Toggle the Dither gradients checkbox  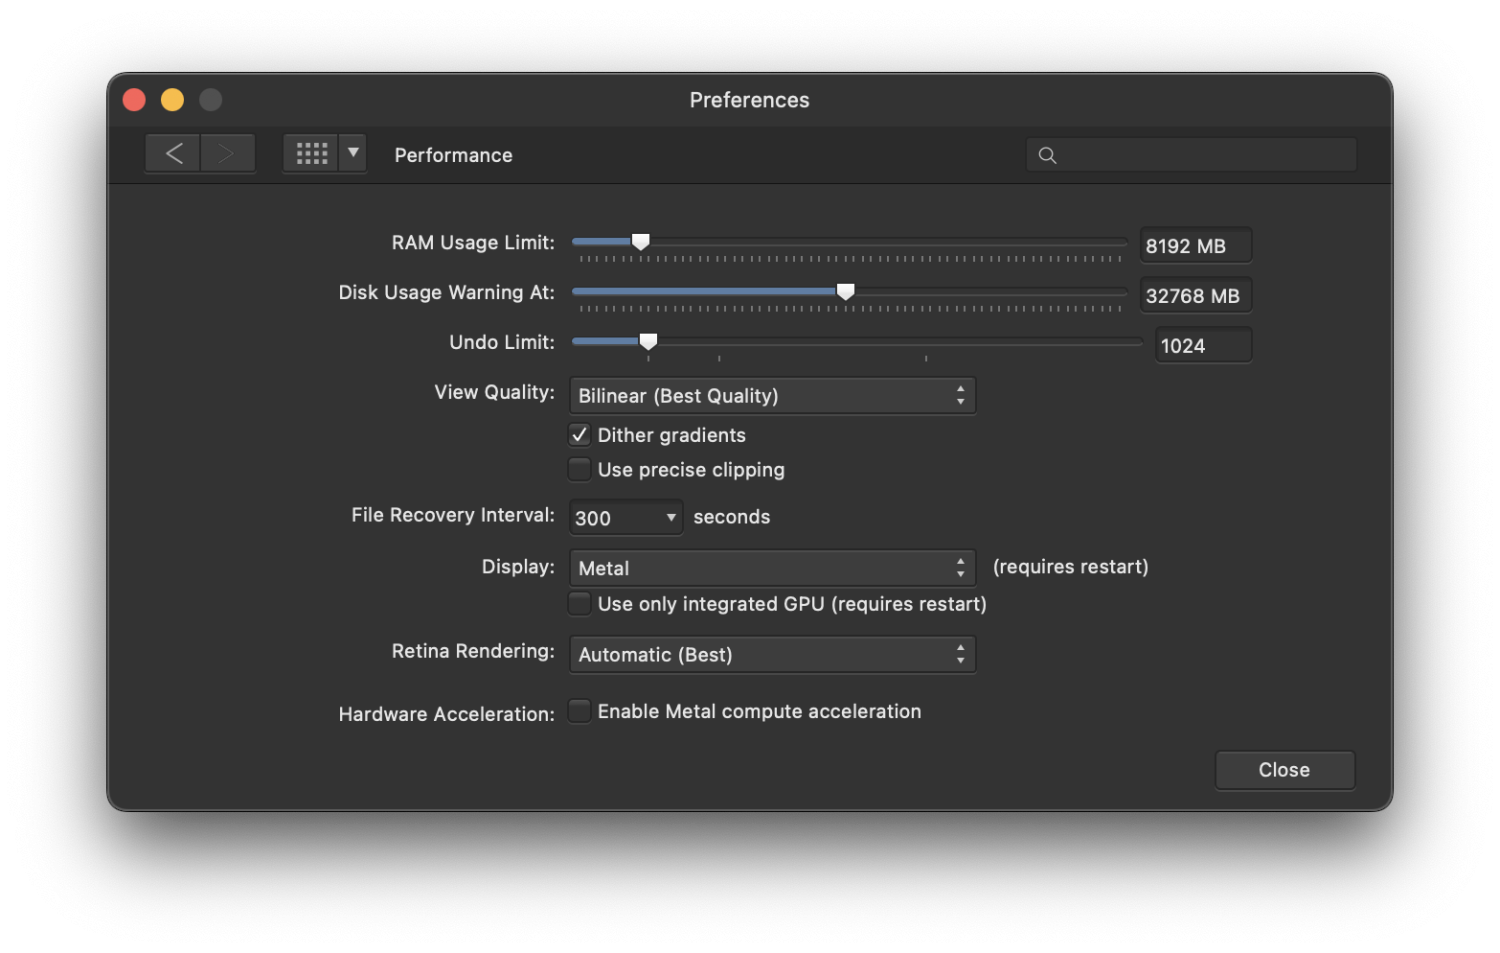580,435
